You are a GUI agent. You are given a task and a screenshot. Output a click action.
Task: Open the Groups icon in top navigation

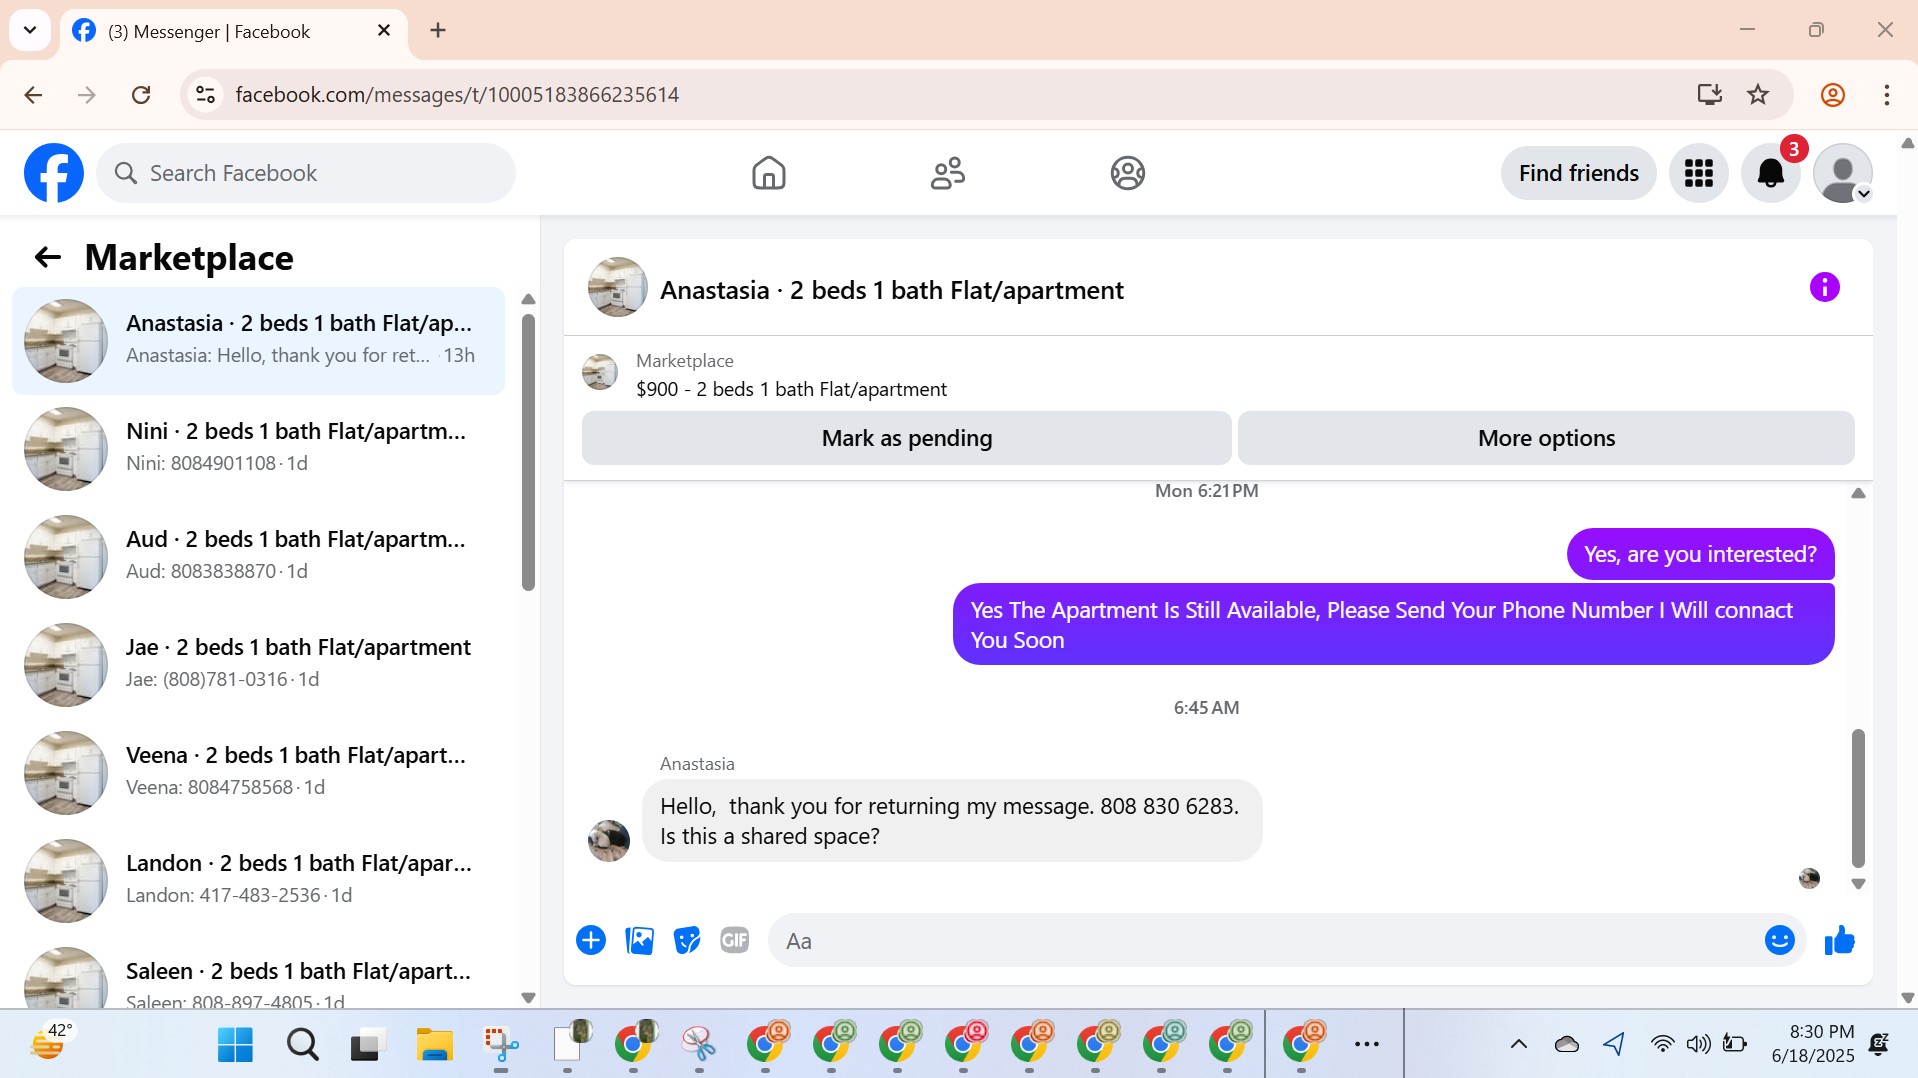pos(1127,173)
